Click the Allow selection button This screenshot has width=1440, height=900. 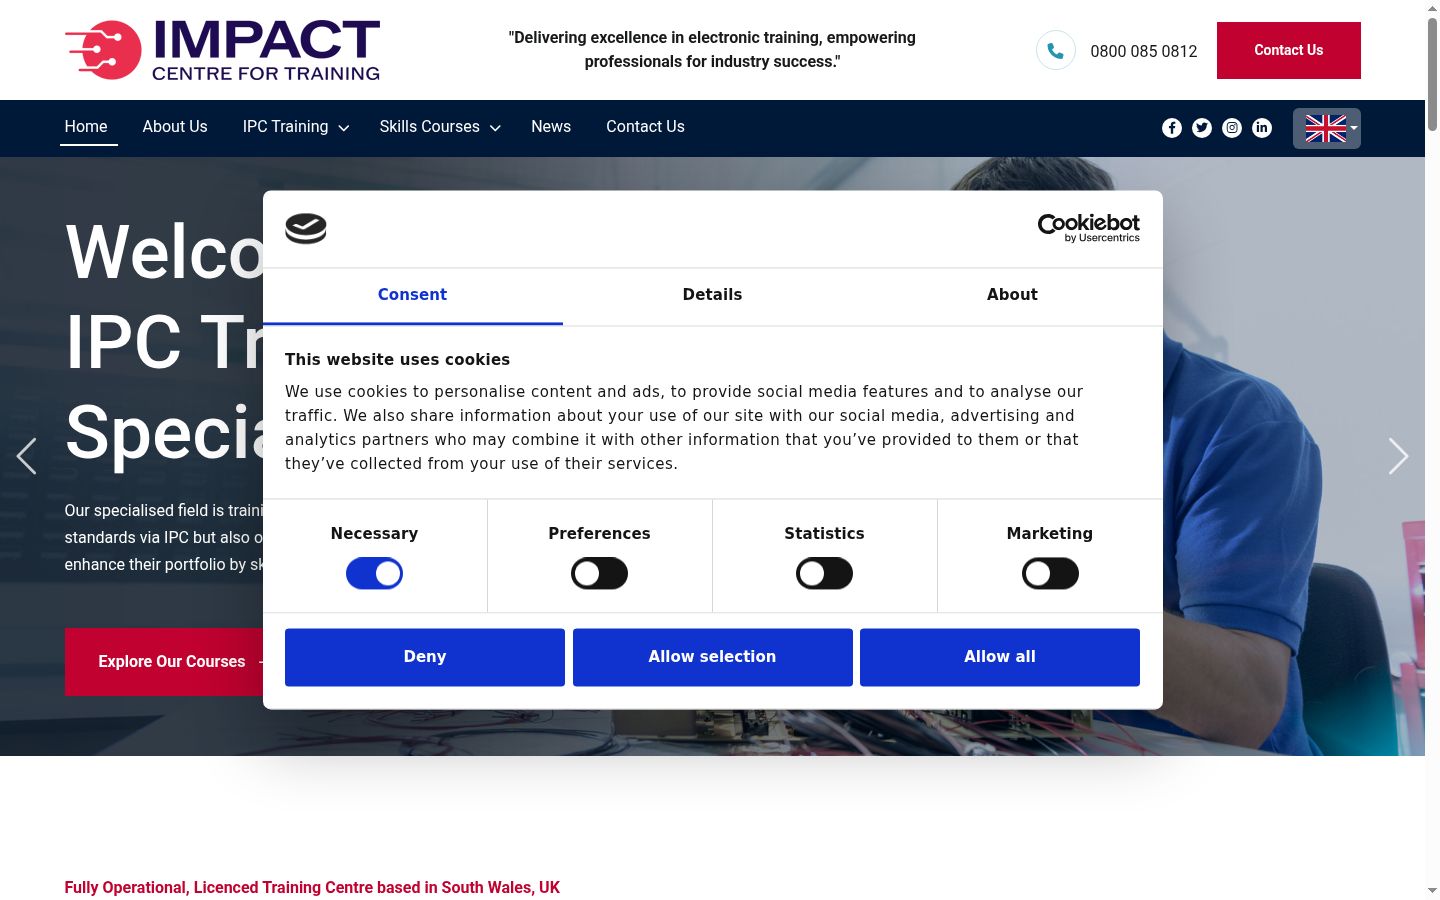pos(712,657)
